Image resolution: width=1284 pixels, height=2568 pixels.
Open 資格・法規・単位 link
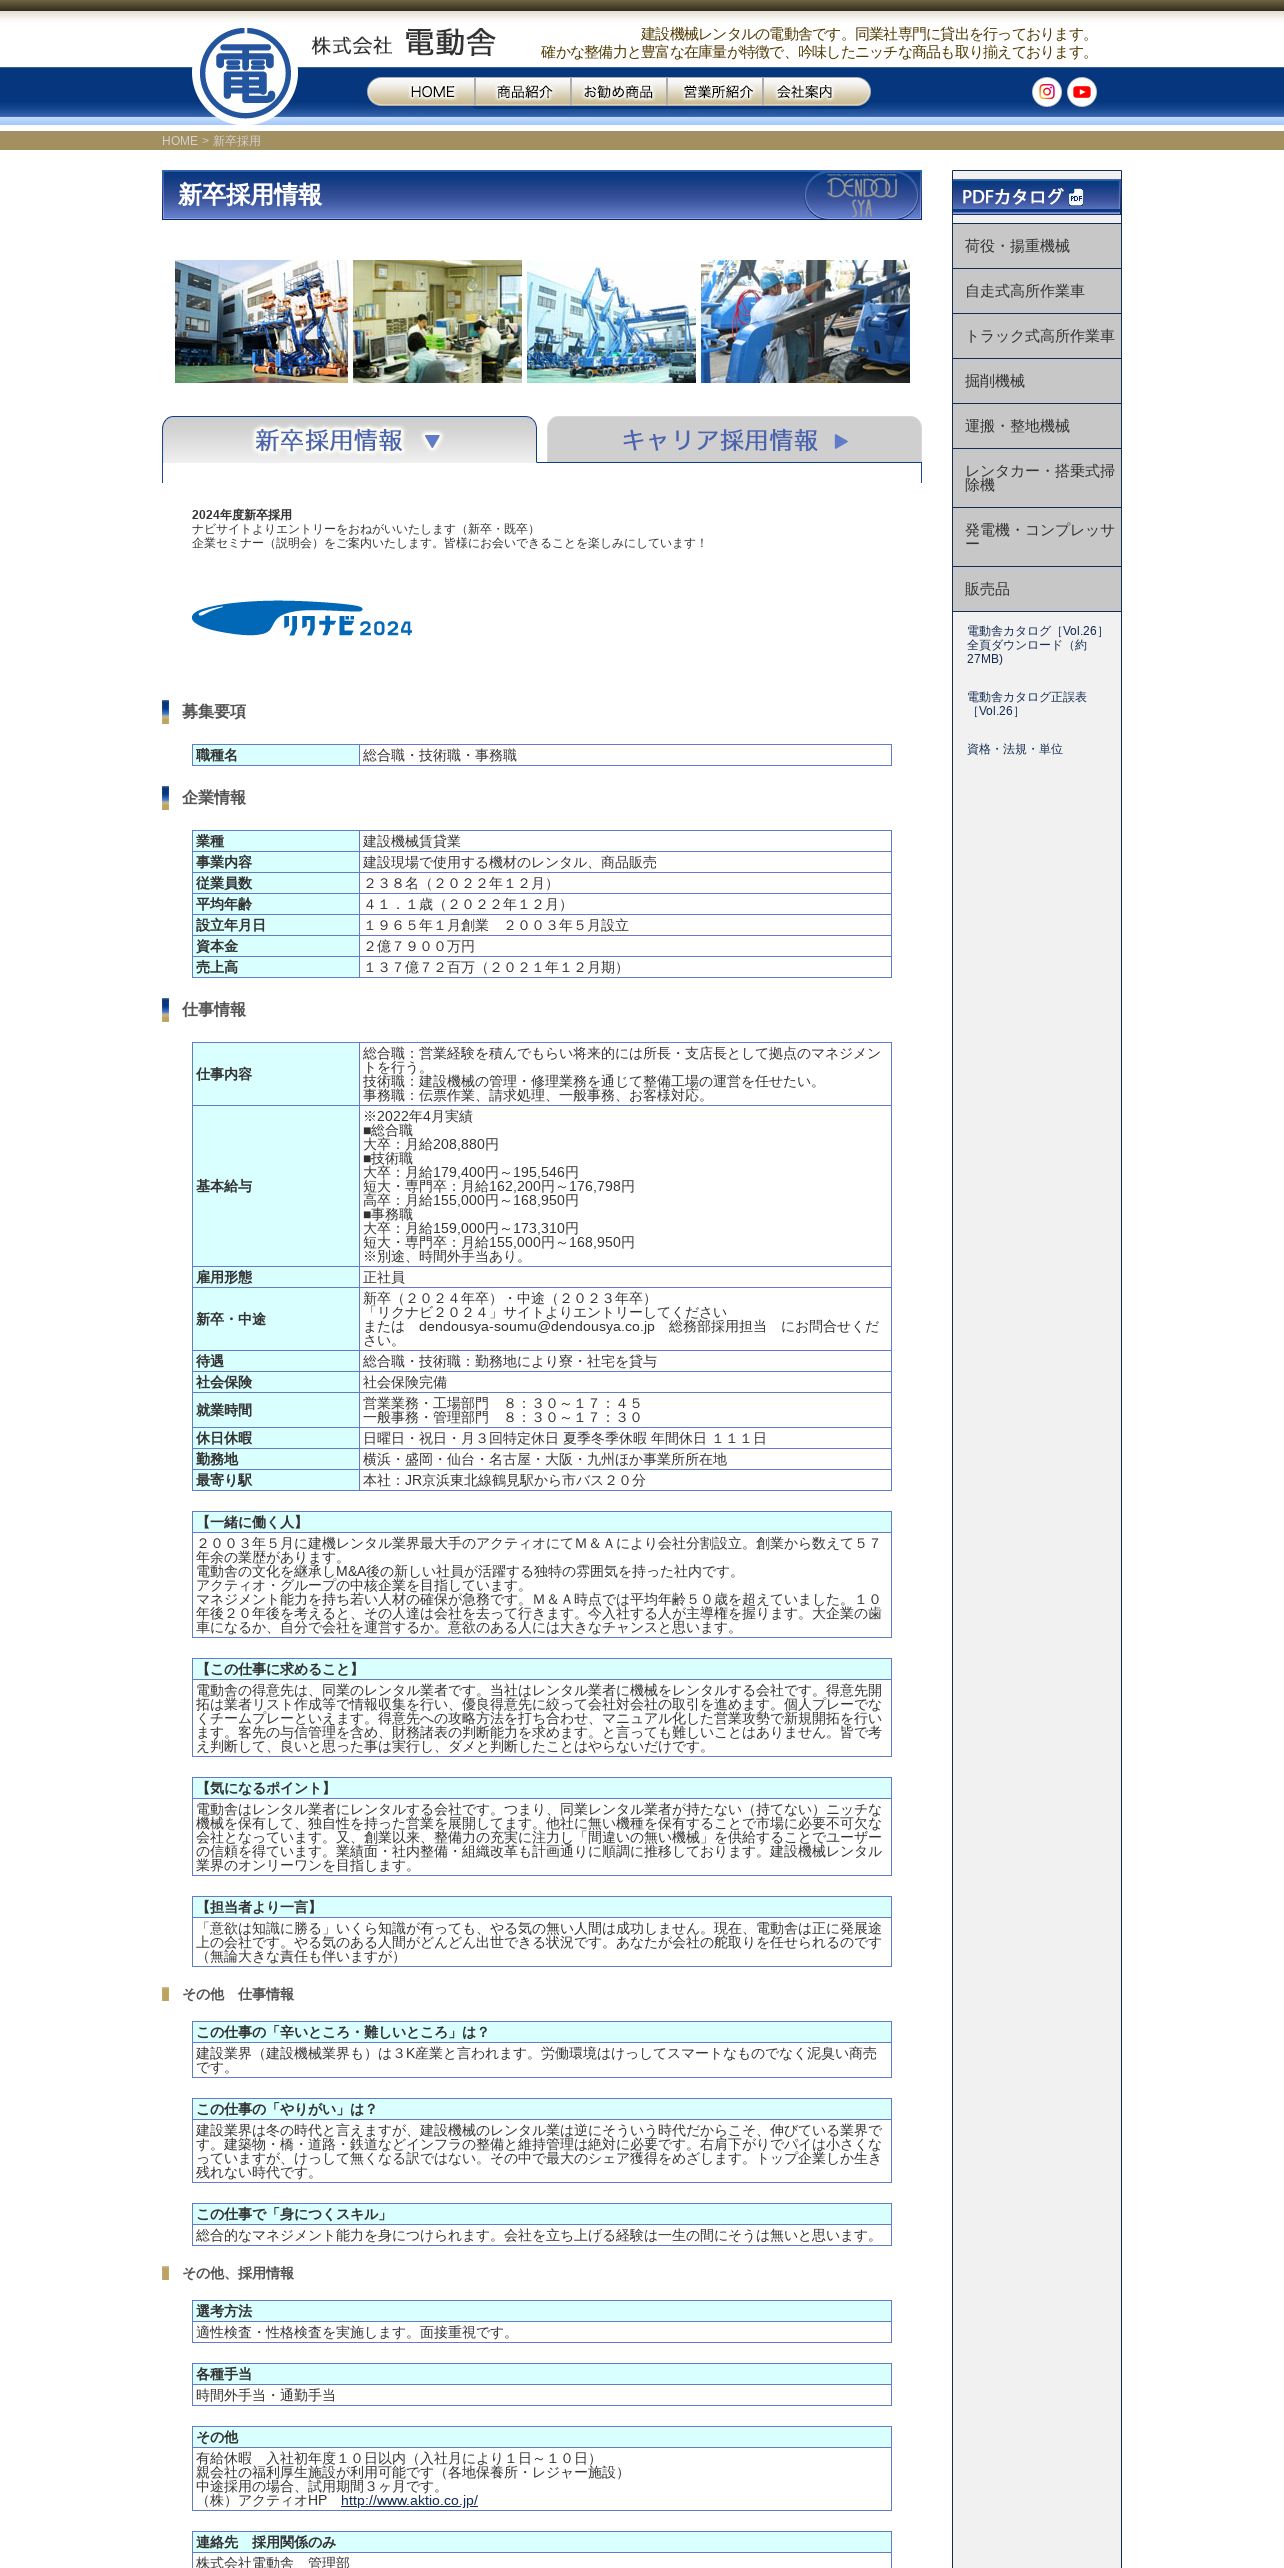(1014, 749)
